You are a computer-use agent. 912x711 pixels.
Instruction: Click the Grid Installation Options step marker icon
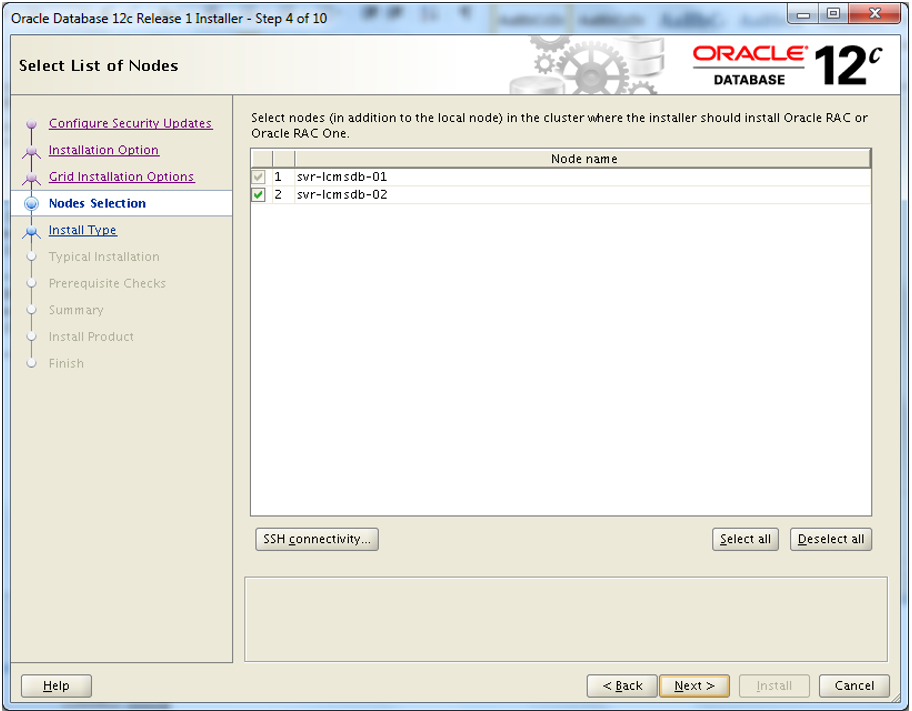point(31,177)
